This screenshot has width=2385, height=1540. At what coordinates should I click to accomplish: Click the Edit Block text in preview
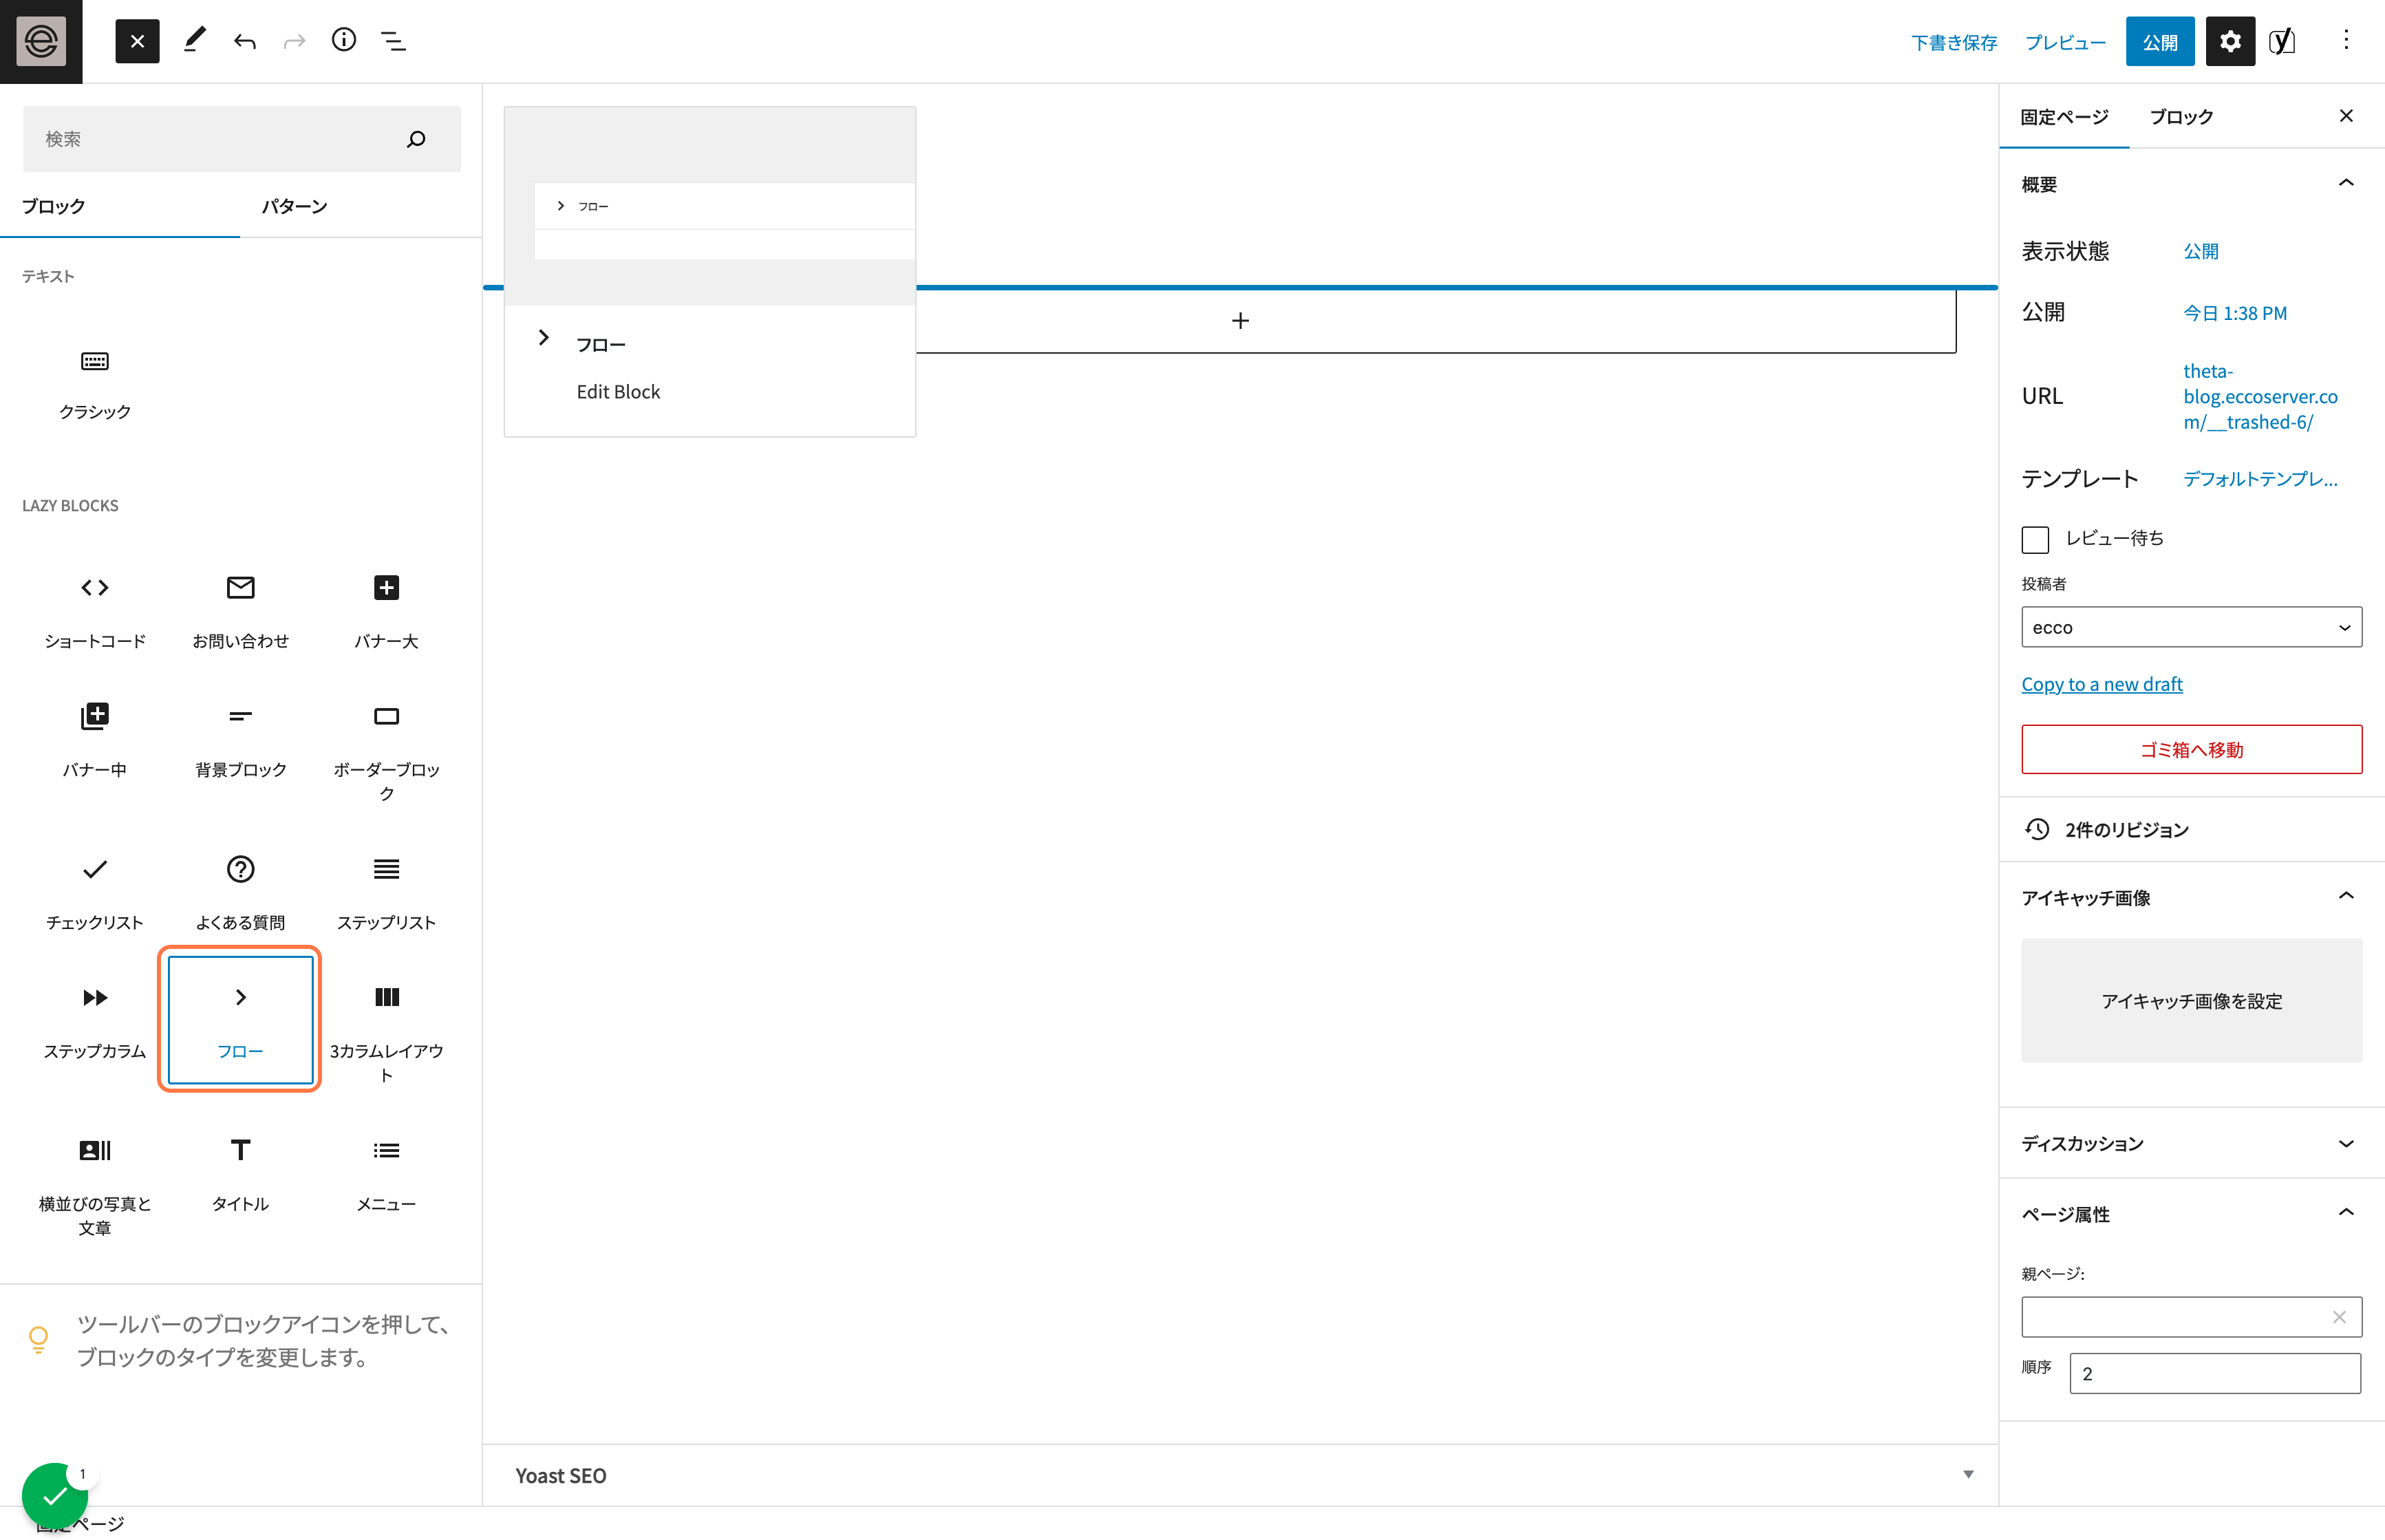618,392
